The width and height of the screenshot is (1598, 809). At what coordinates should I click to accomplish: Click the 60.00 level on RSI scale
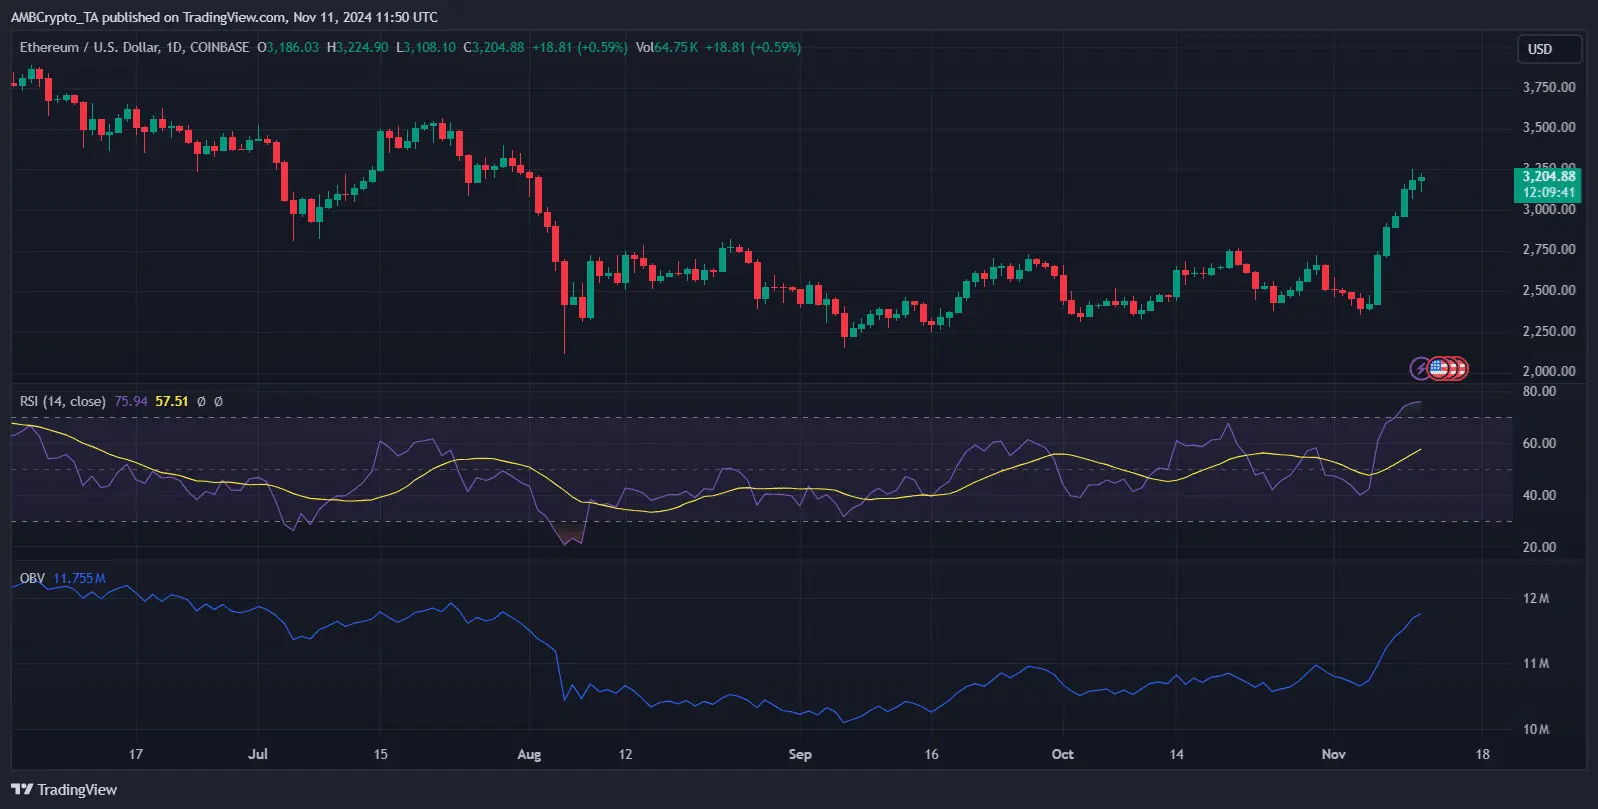tap(1539, 443)
